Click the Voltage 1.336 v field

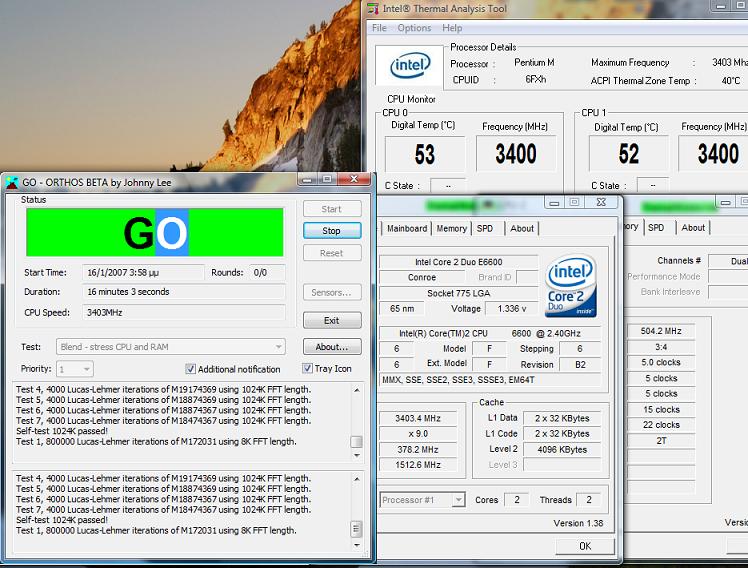pyautogui.click(x=512, y=309)
